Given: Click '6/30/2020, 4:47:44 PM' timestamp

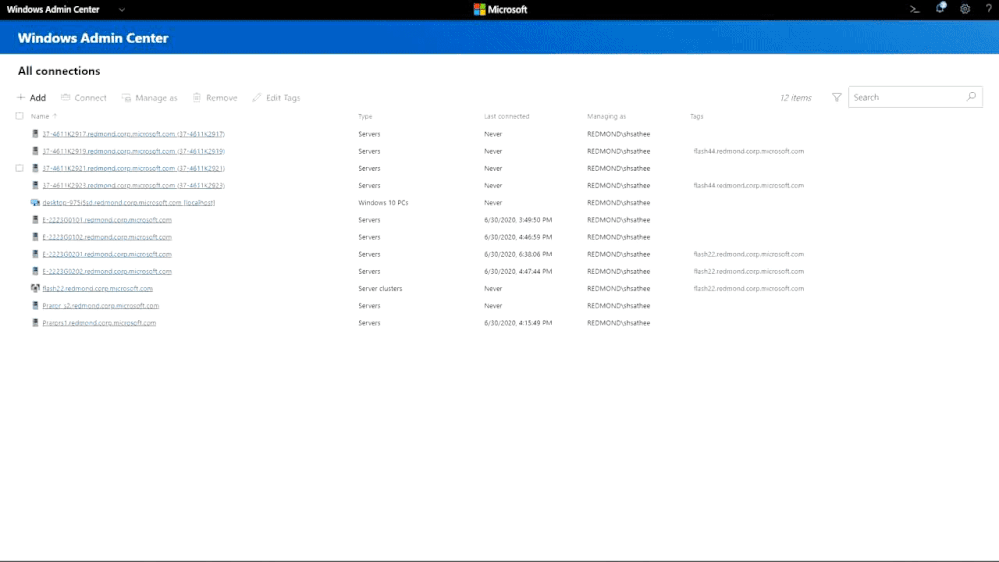Looking at the screenshot, I should tap(518, 271).
